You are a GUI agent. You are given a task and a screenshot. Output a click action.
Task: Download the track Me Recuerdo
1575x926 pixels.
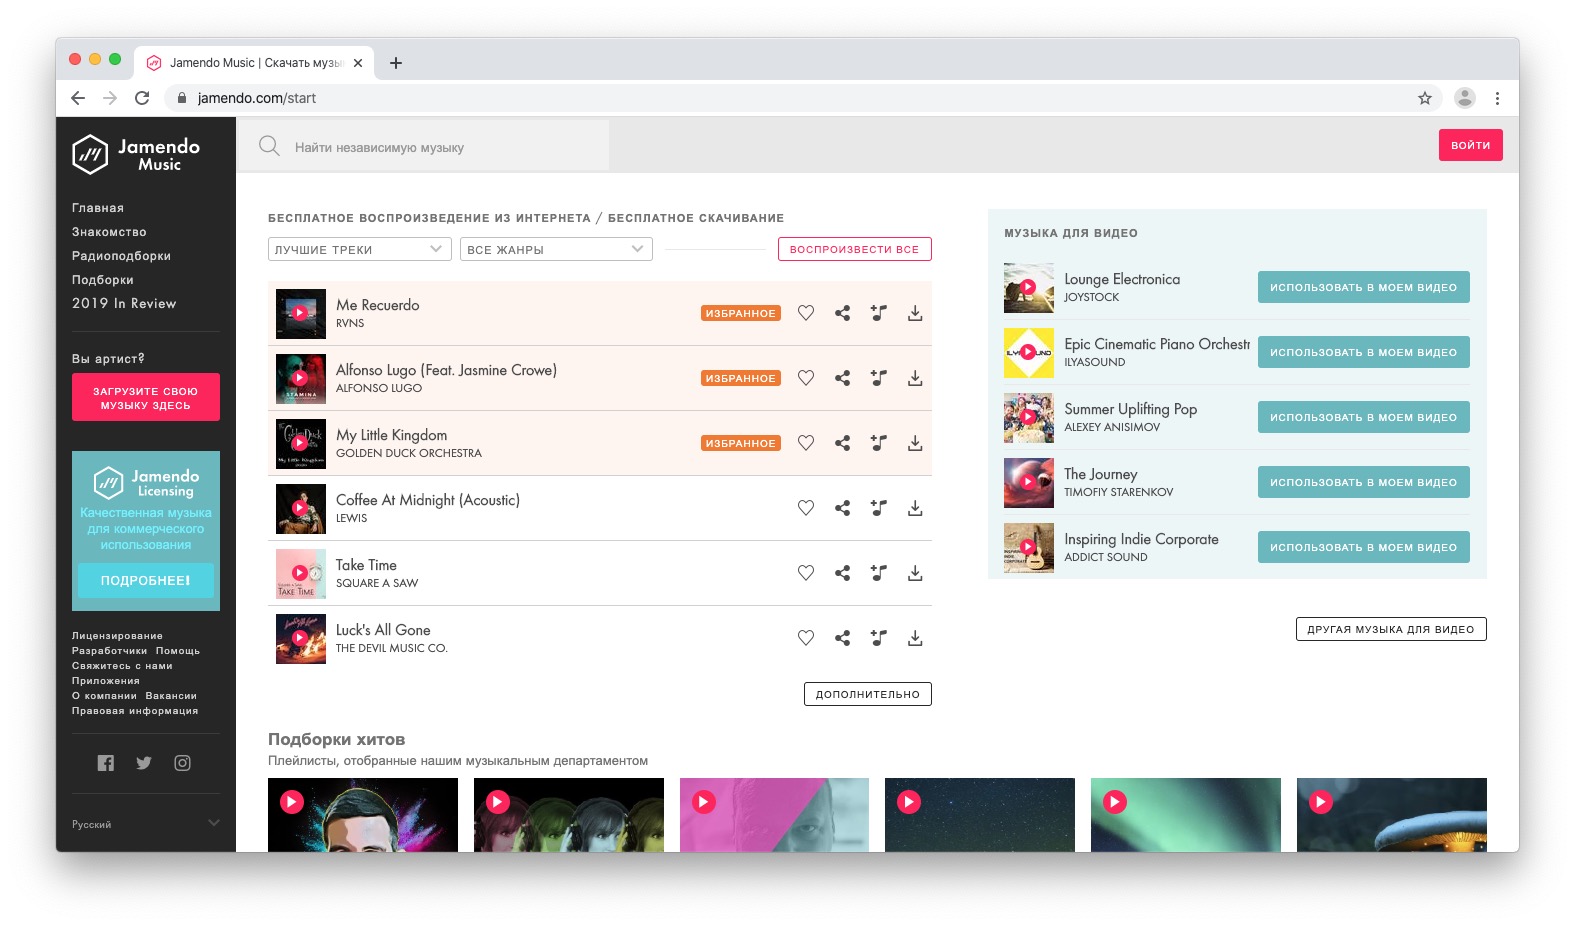(915, 313)
